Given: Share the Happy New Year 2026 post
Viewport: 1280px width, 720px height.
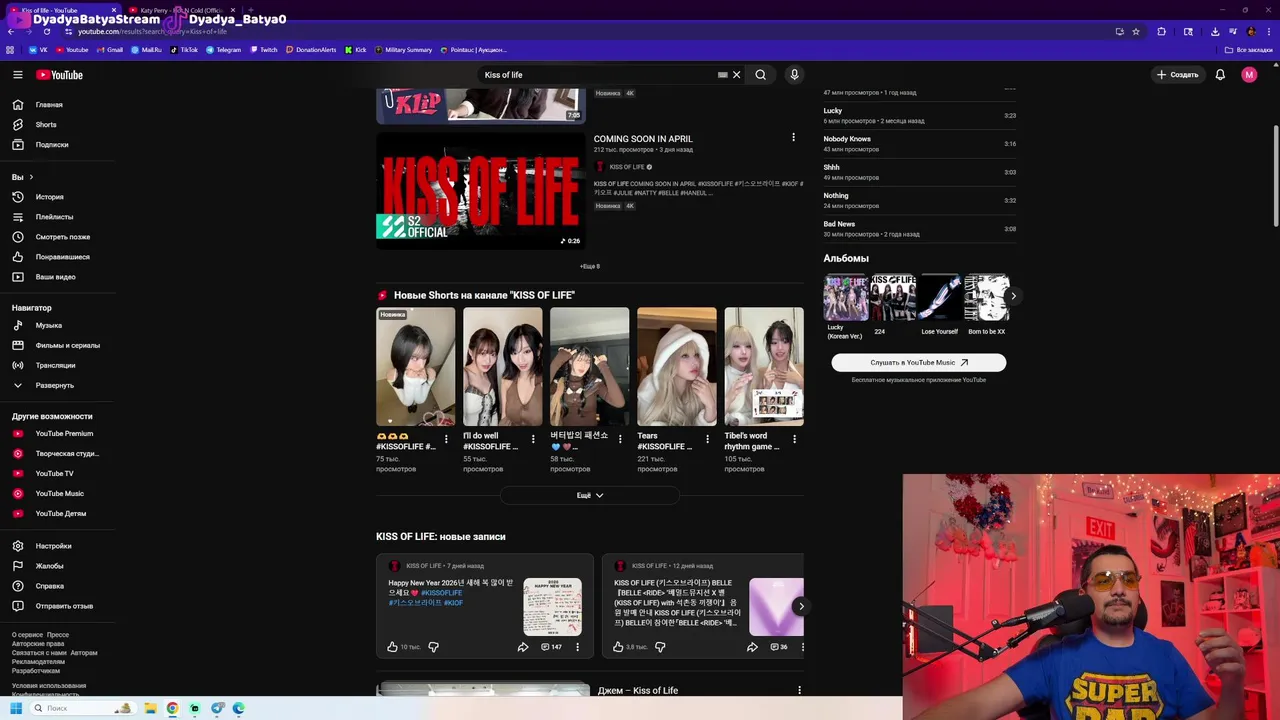Looking at the screenshot, I should coord(523,647).
